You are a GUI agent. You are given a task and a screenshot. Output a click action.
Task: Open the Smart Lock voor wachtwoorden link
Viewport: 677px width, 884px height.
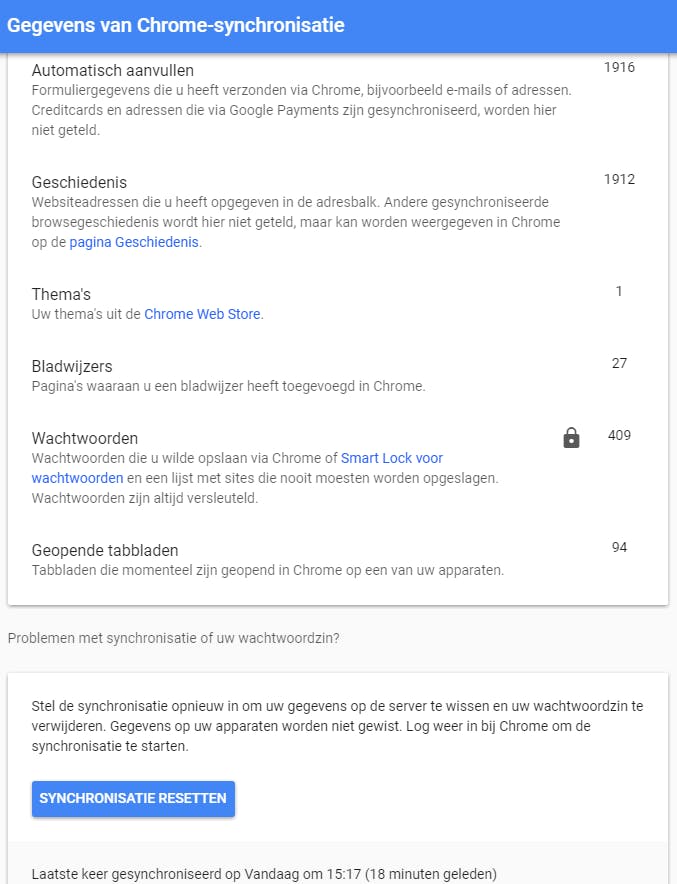coord(392,458)
